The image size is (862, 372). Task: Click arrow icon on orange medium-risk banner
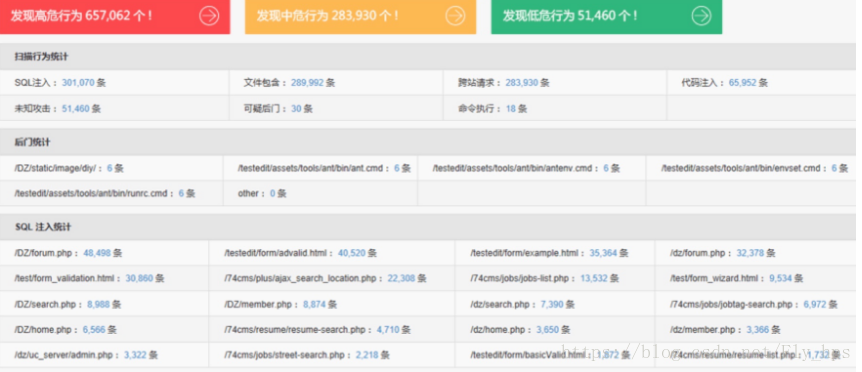[455, 16]
